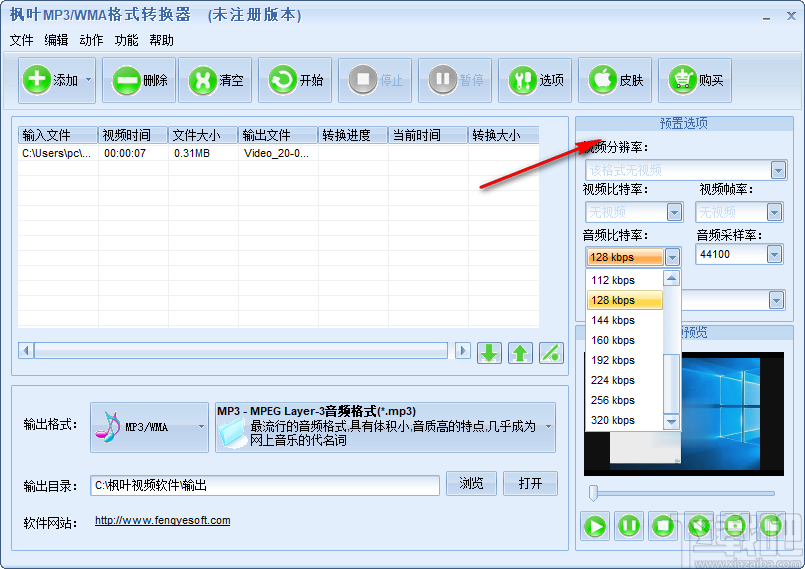Play the preview video

pyautogui.click(x=596, y=526)
